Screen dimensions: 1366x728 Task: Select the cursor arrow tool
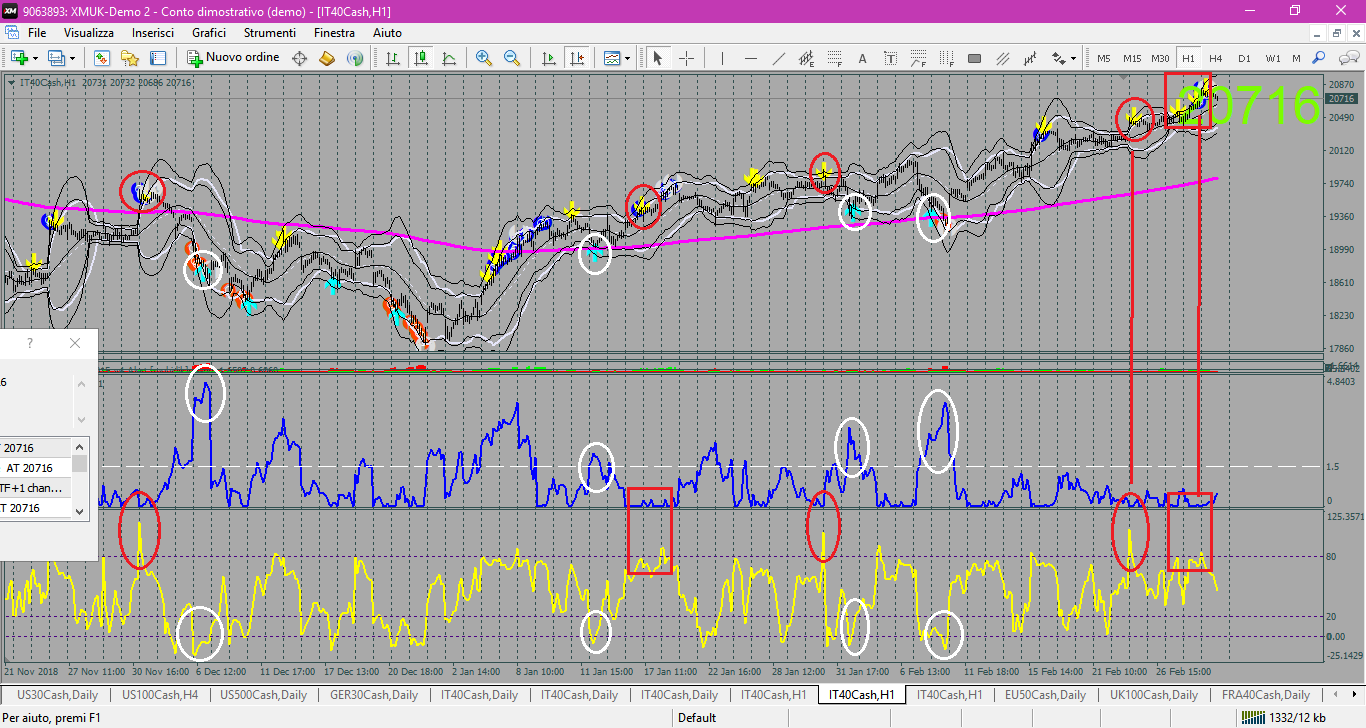658,58
